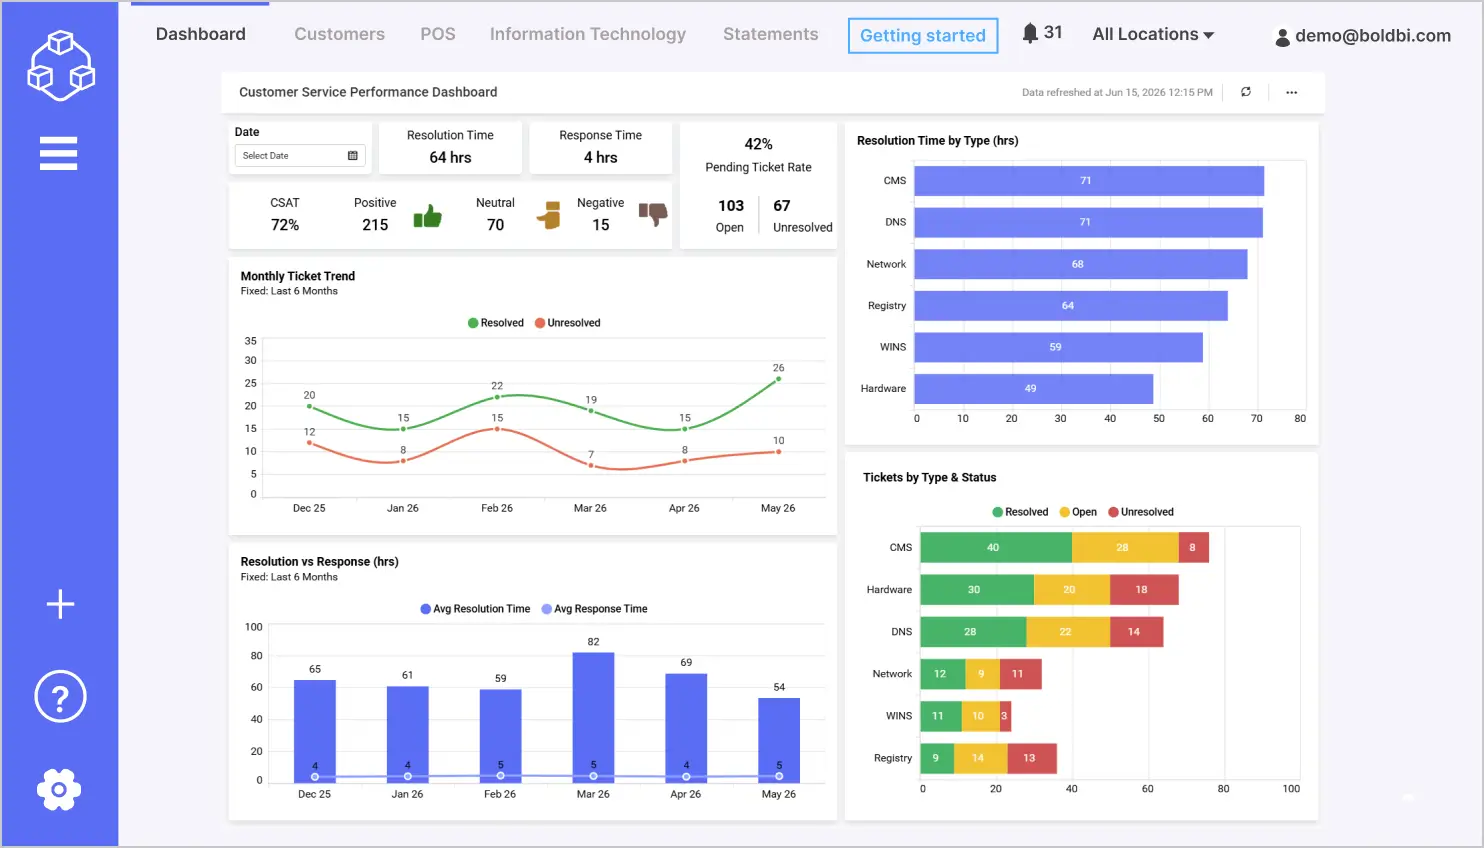This screenshot has height=848, width=1484.
Task: Click the Neutral sideways thumb icon
Action: pyautogui.click(x=548, y=215)
